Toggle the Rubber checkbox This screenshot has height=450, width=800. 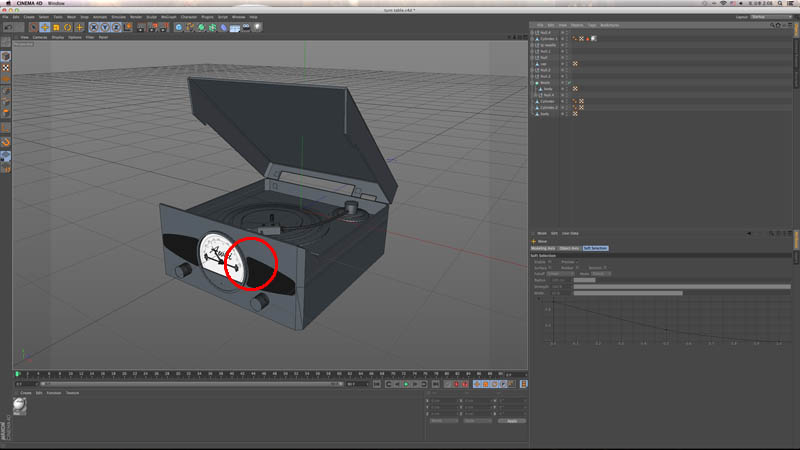[x=577, y=268]
